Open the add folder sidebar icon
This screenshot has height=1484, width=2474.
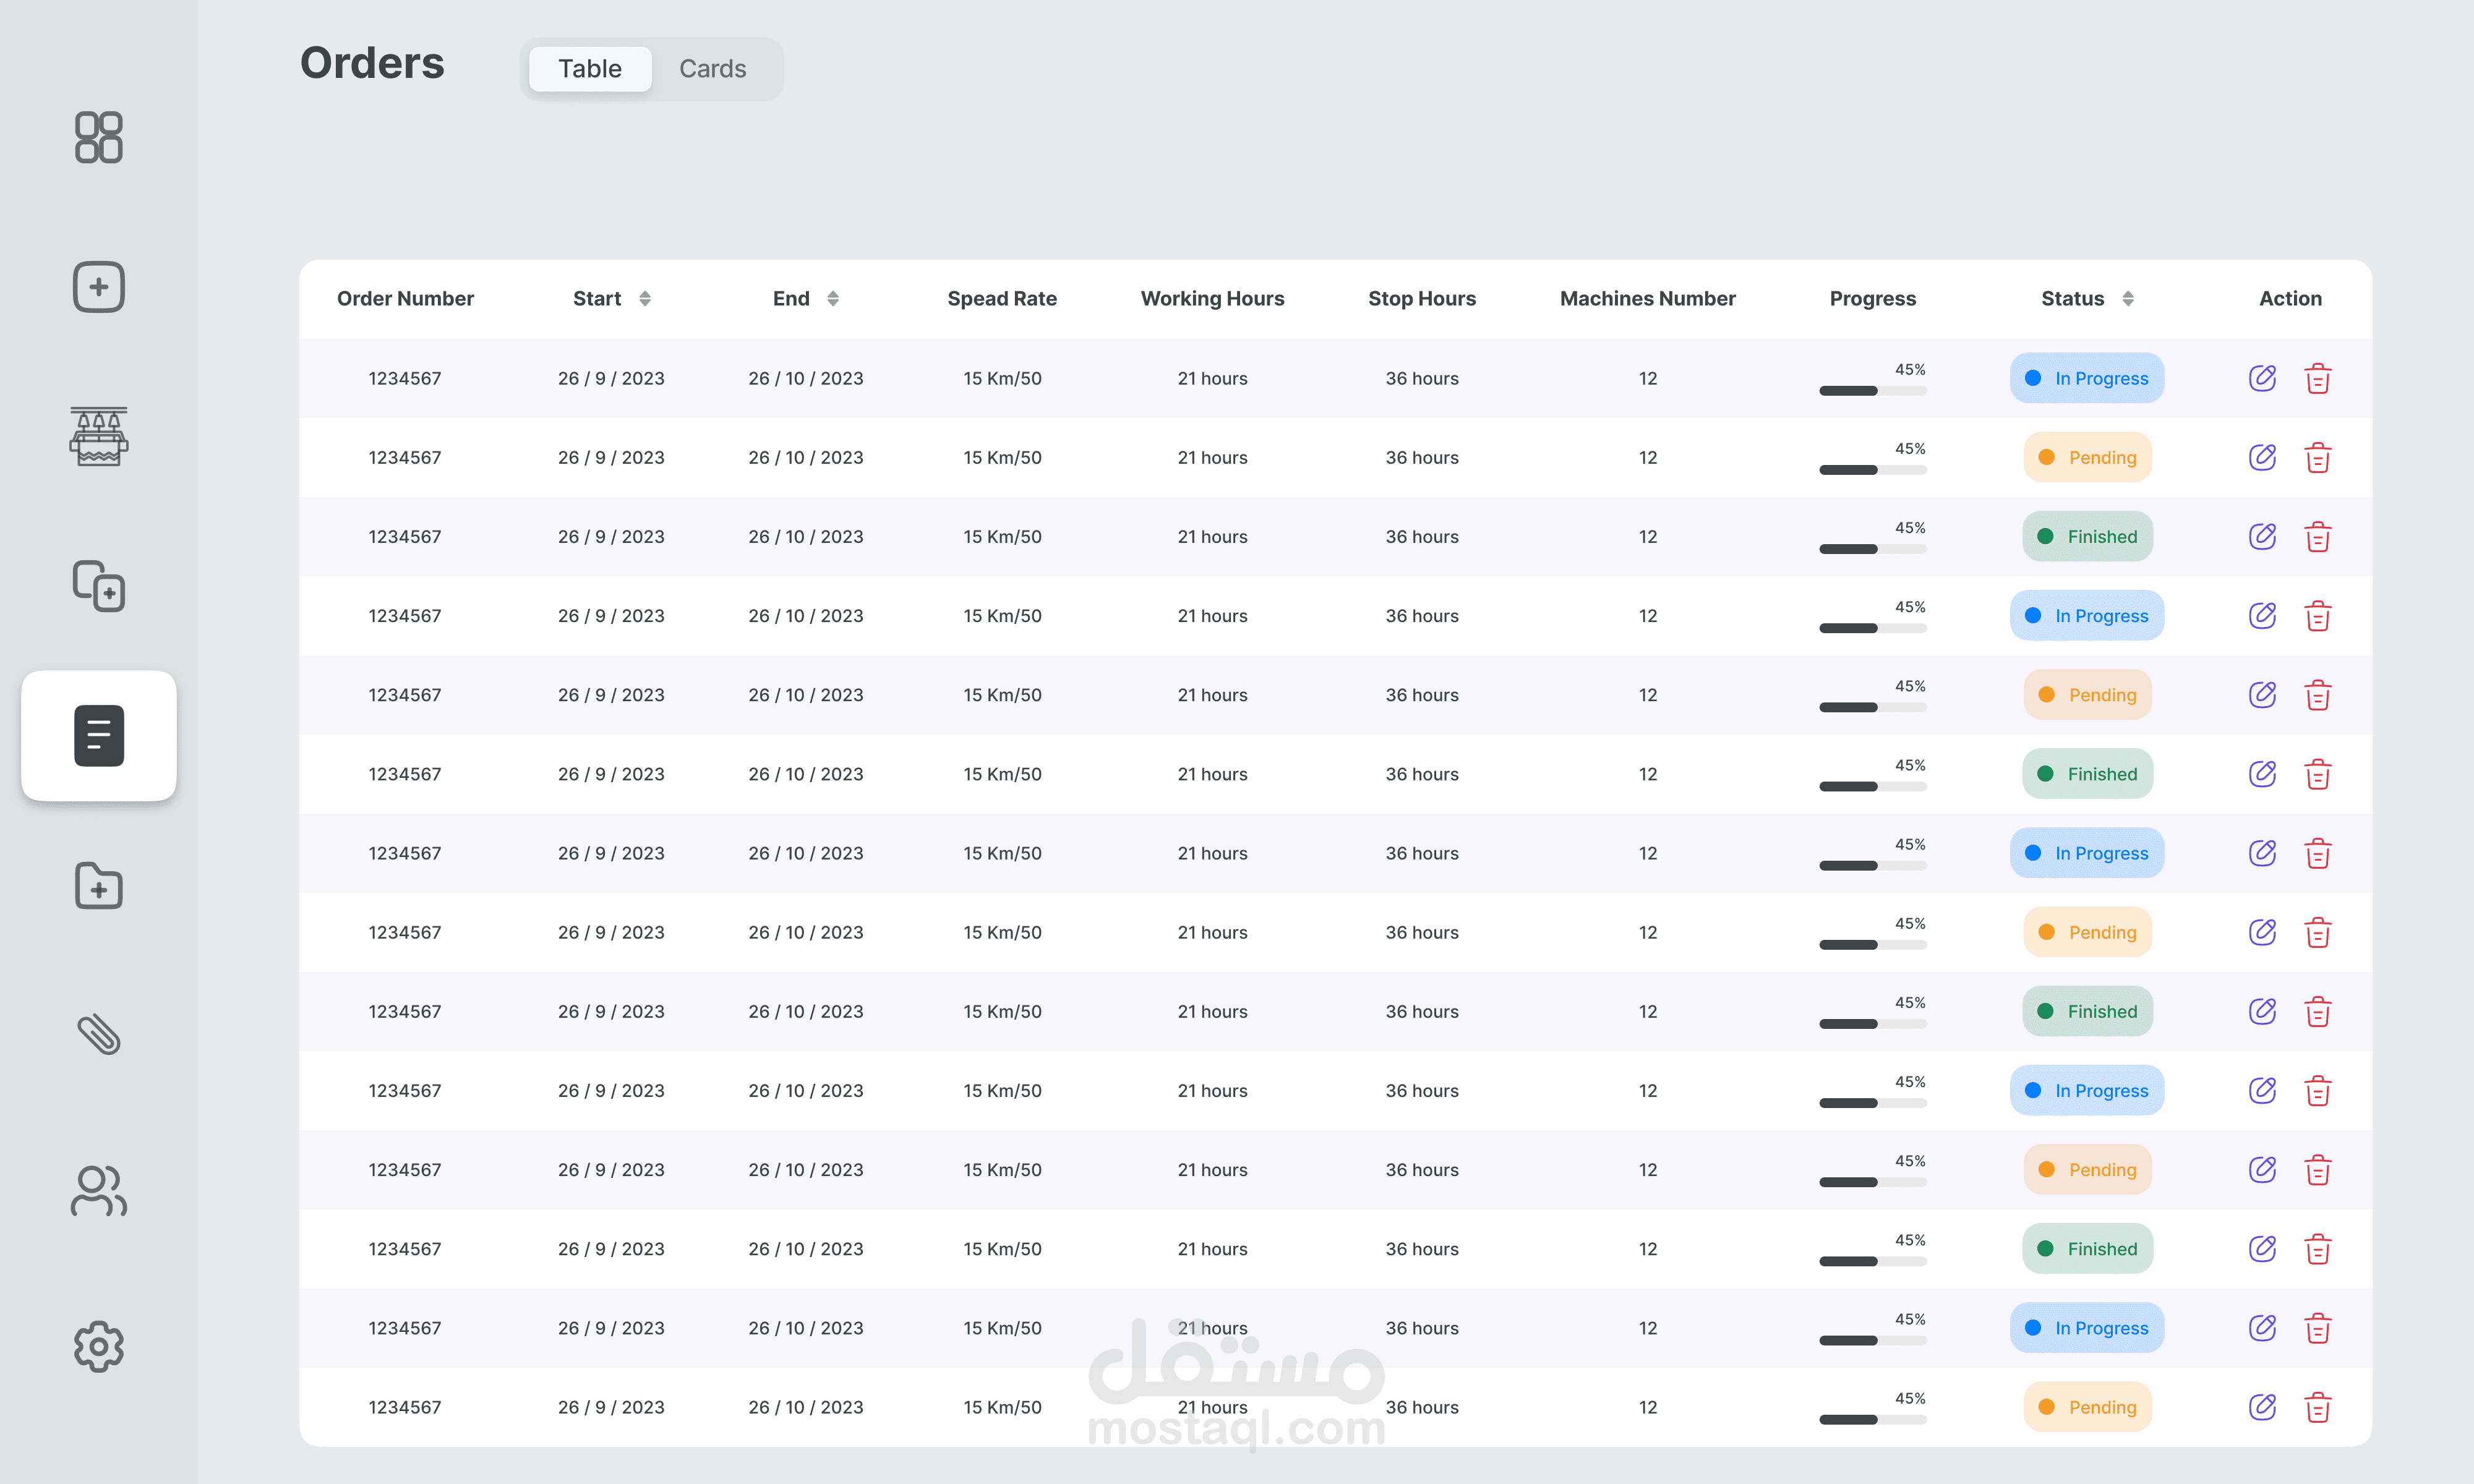(x=98, y=885)
